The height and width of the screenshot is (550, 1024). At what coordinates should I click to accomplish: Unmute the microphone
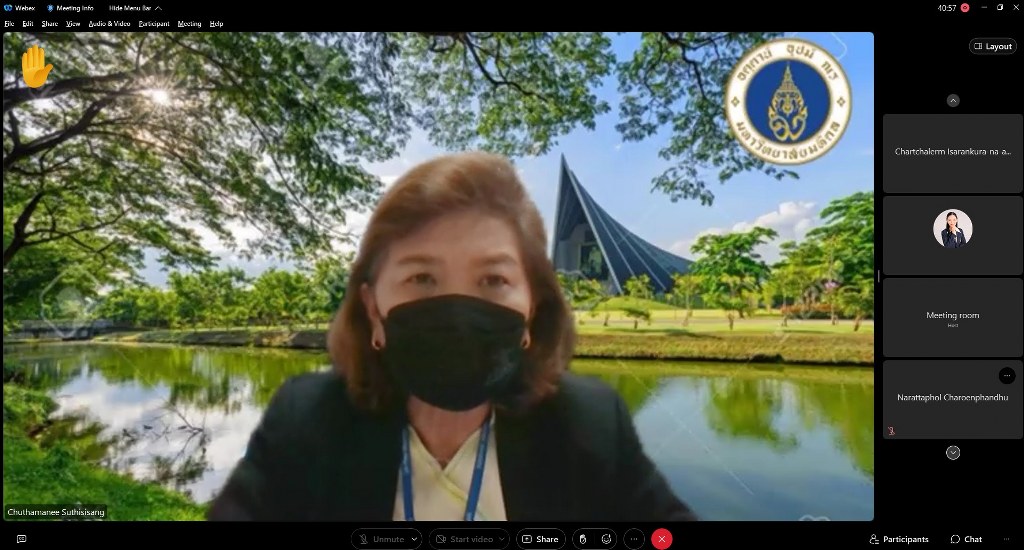pyautogui.click(x=380, y=539)
